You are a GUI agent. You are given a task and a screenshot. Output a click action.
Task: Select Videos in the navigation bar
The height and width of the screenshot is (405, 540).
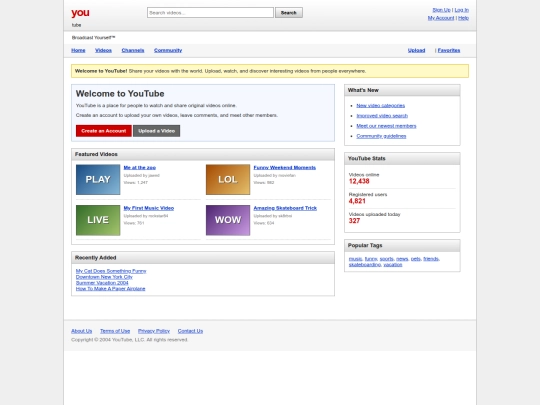(x=103, y=50)
